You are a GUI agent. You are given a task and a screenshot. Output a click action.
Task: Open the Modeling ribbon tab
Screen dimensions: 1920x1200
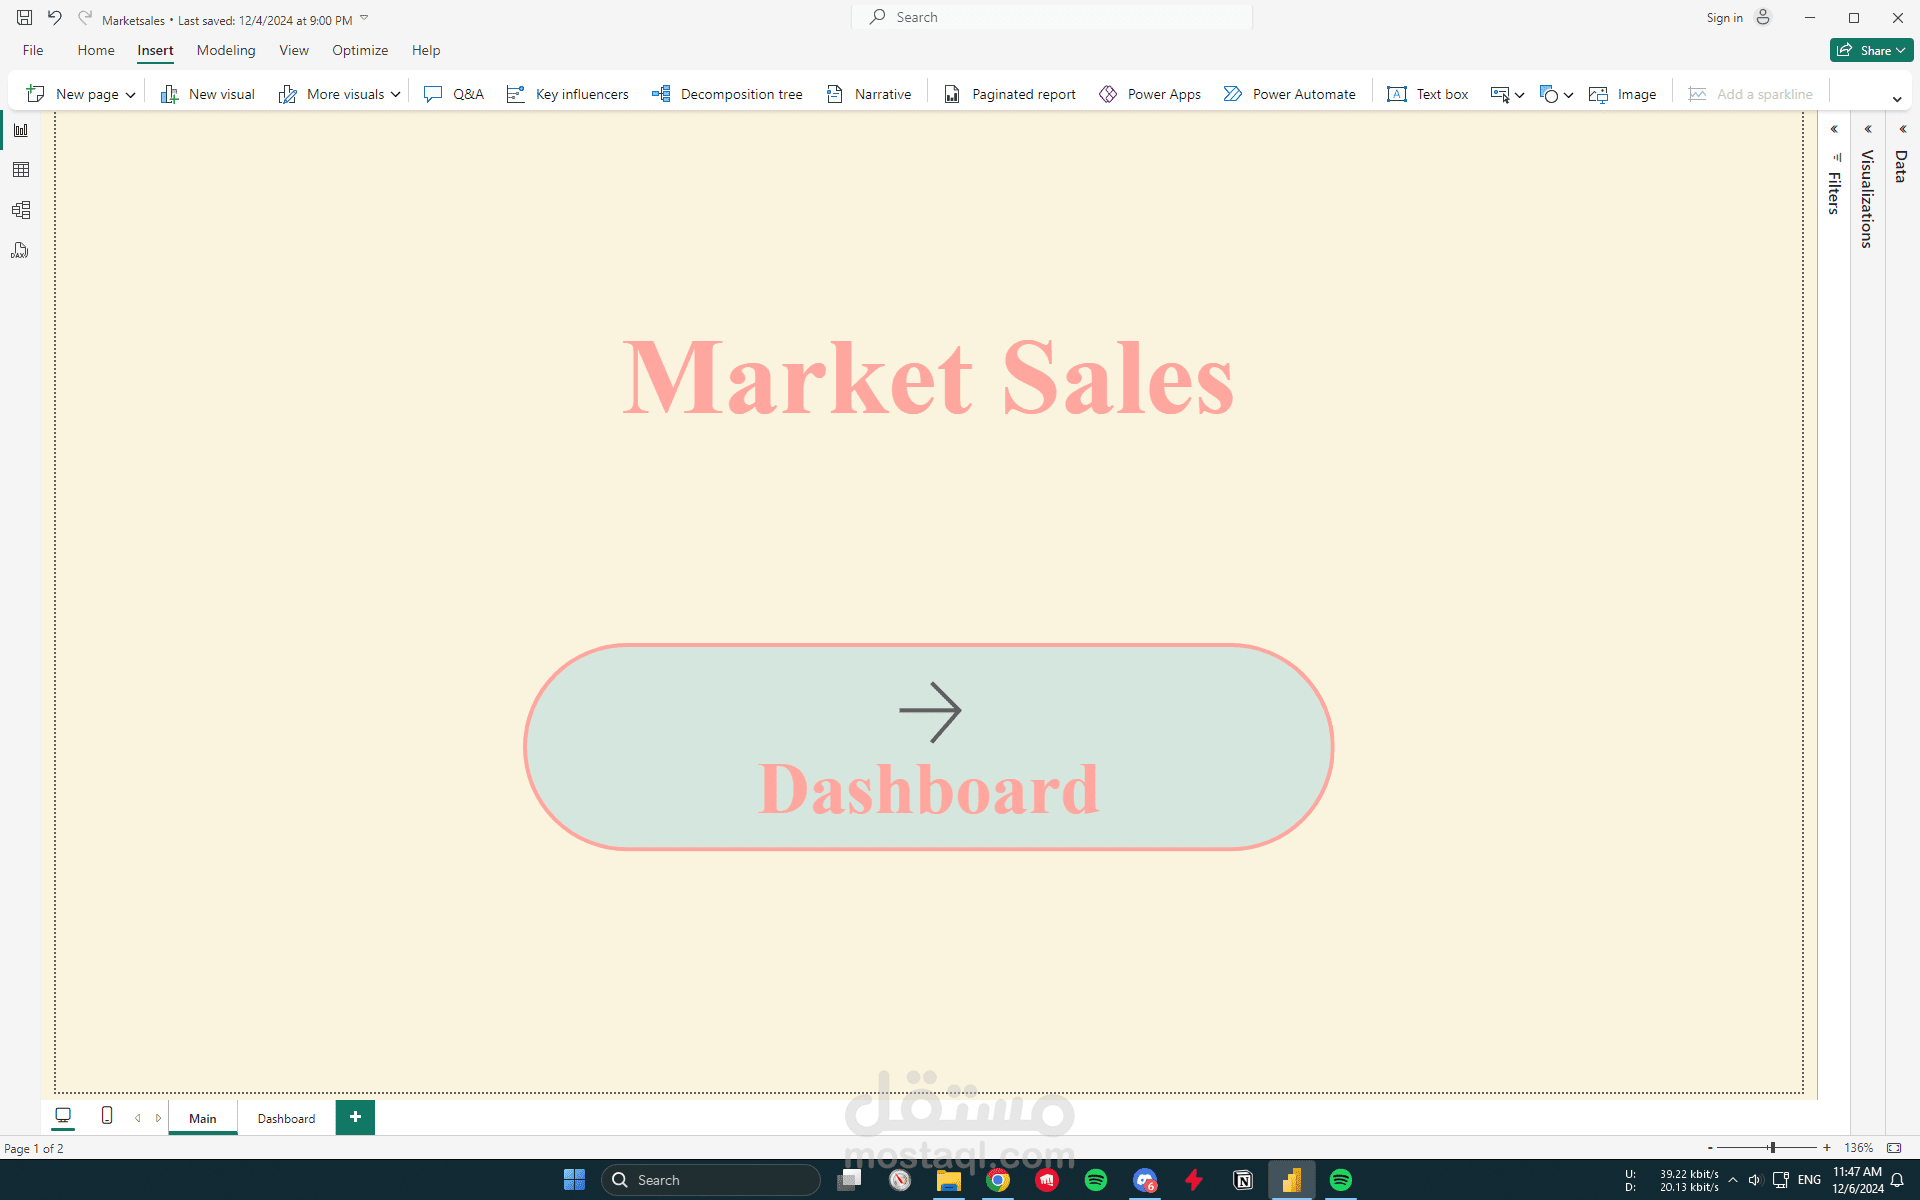tap(226, 50)
